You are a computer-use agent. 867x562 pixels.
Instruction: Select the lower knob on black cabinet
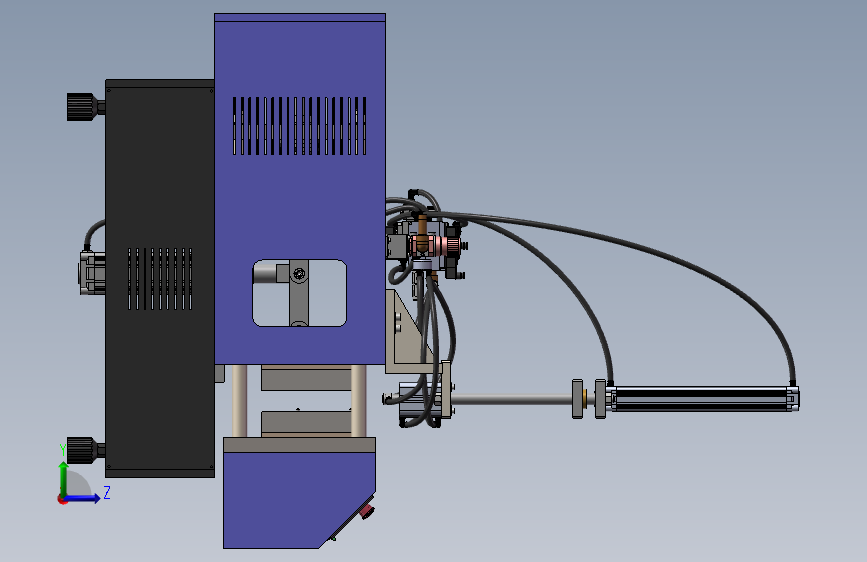(85, 450)
